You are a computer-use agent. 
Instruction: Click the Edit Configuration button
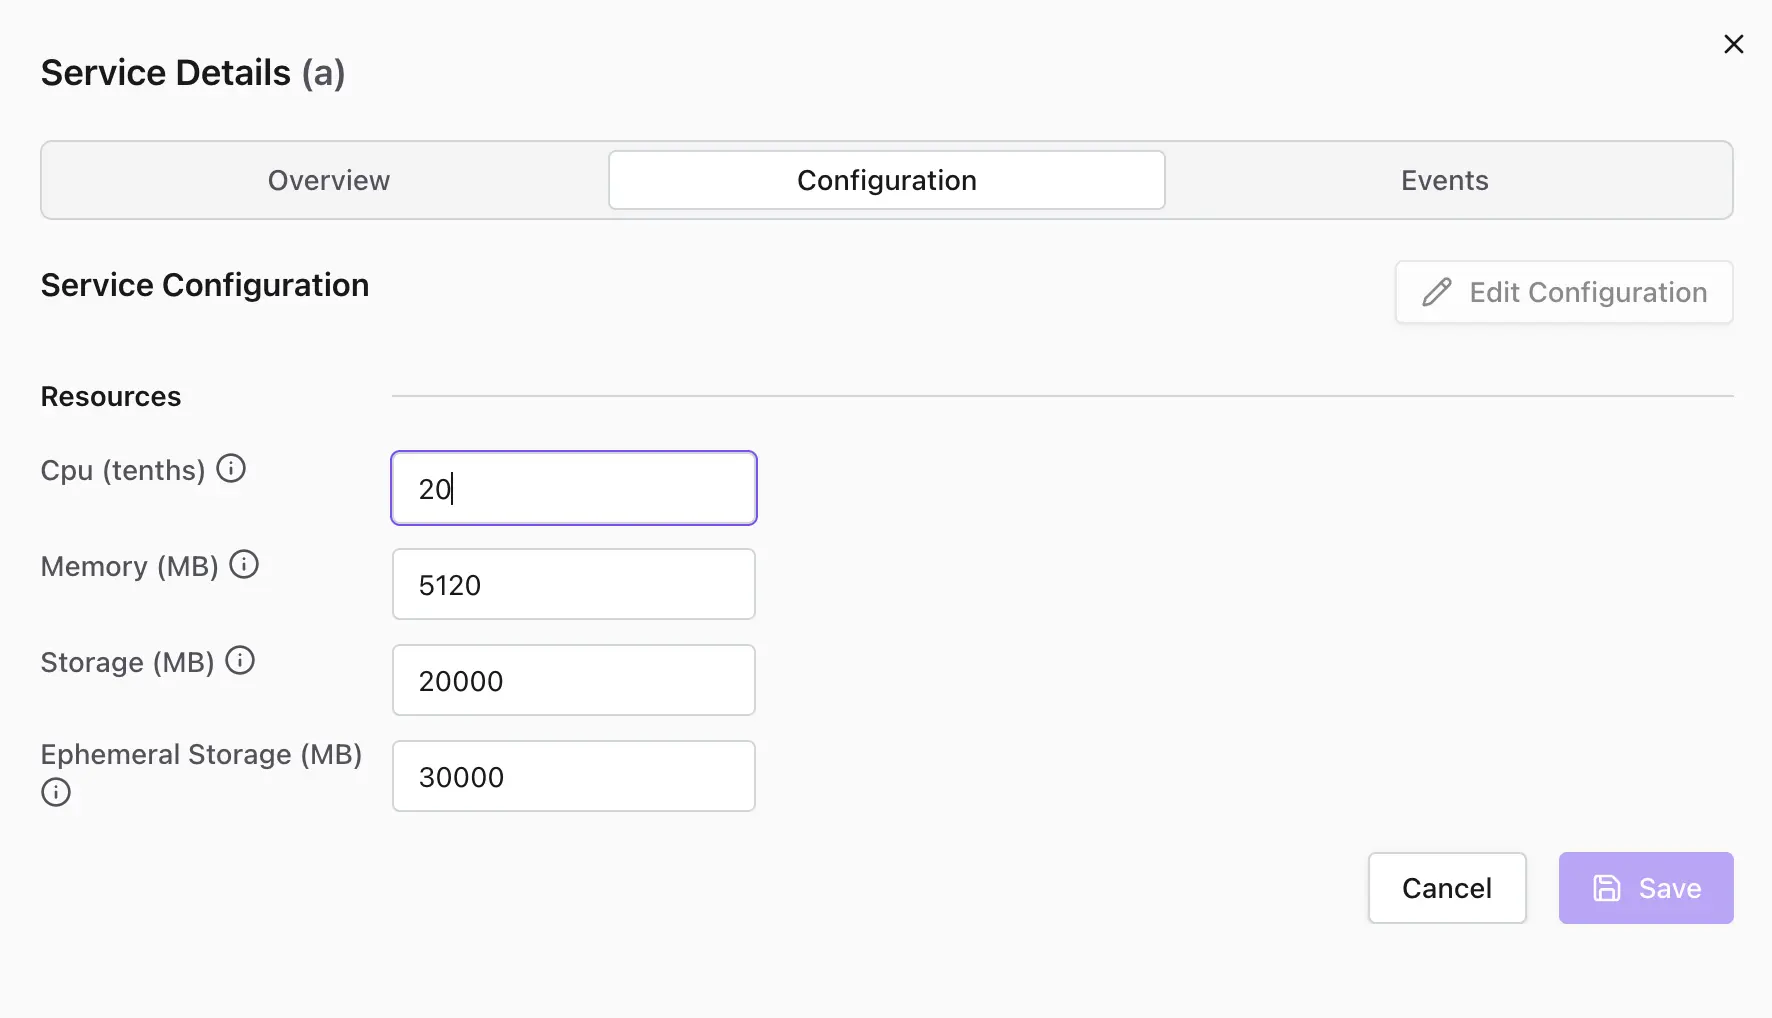tap(1564, 292)
